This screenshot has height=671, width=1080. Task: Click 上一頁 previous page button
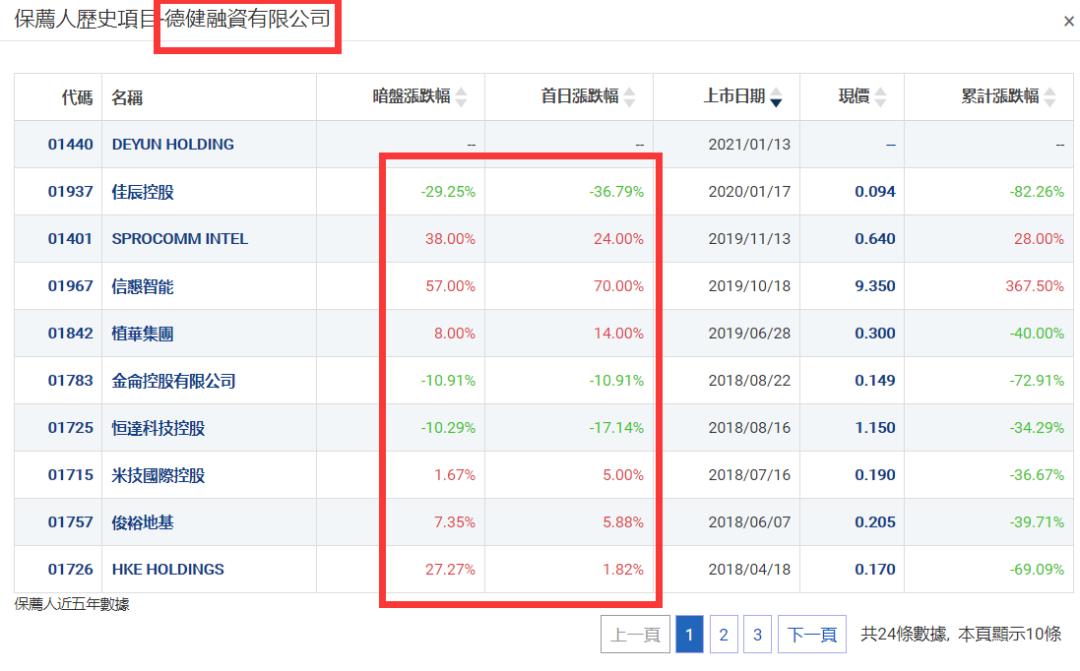point(635,634)
